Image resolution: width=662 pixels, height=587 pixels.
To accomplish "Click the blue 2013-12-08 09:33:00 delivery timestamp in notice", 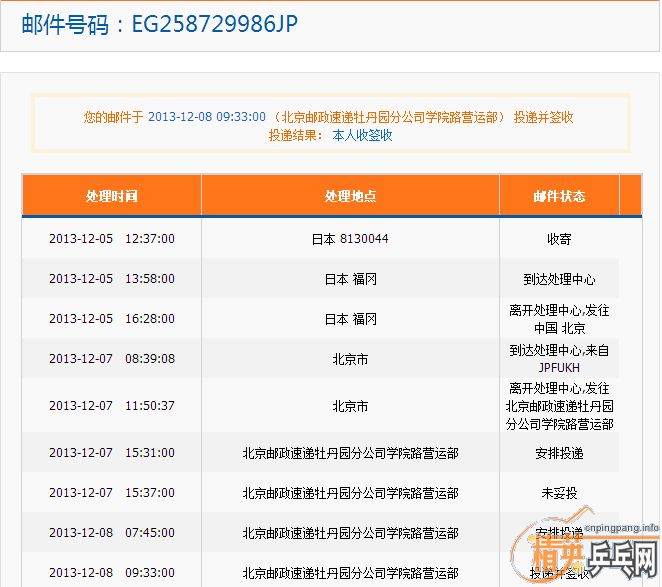I will coord(206,117).
